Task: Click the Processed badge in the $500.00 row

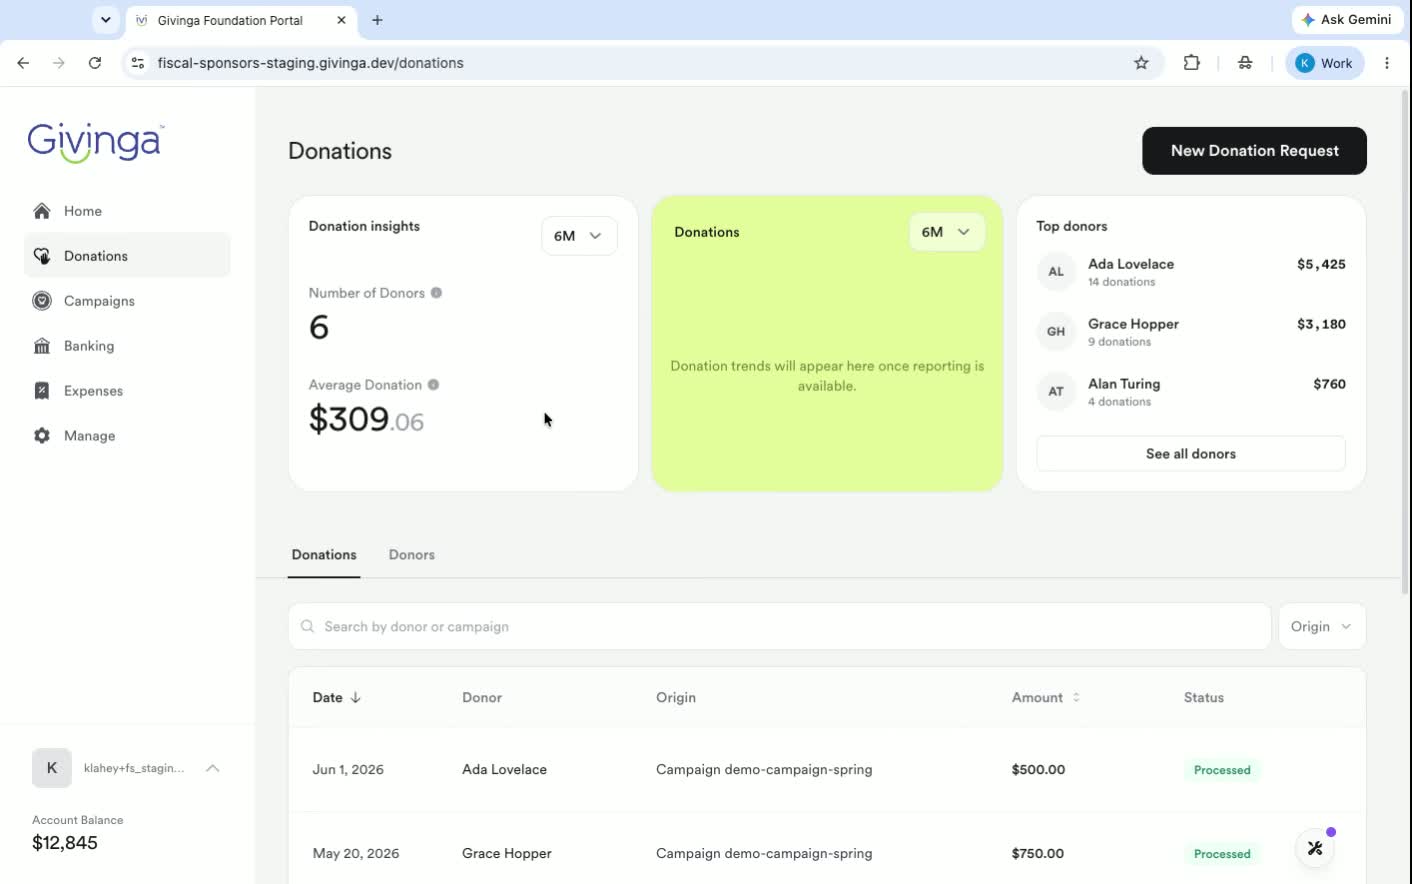Action: coord(1222,770)
